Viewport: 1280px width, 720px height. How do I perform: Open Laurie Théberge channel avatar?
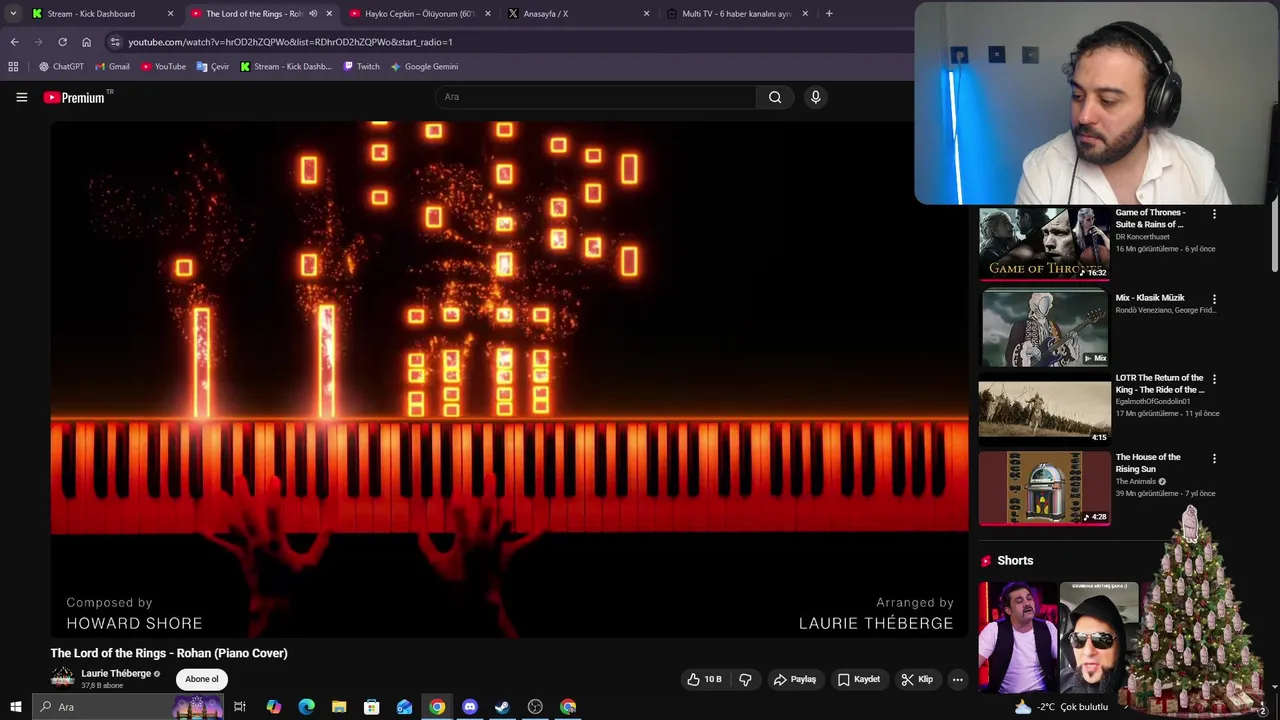[62, 678]
